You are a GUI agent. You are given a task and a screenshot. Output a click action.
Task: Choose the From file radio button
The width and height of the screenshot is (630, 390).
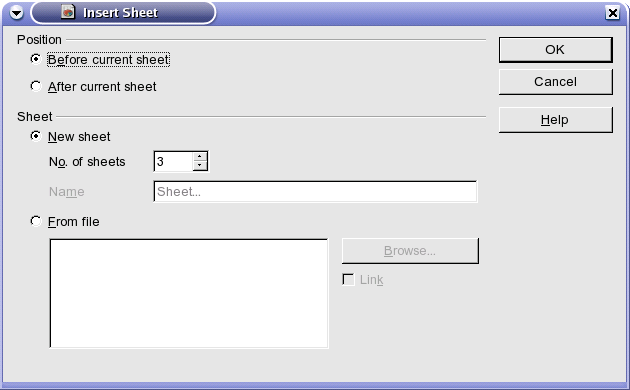coord(36,221)
